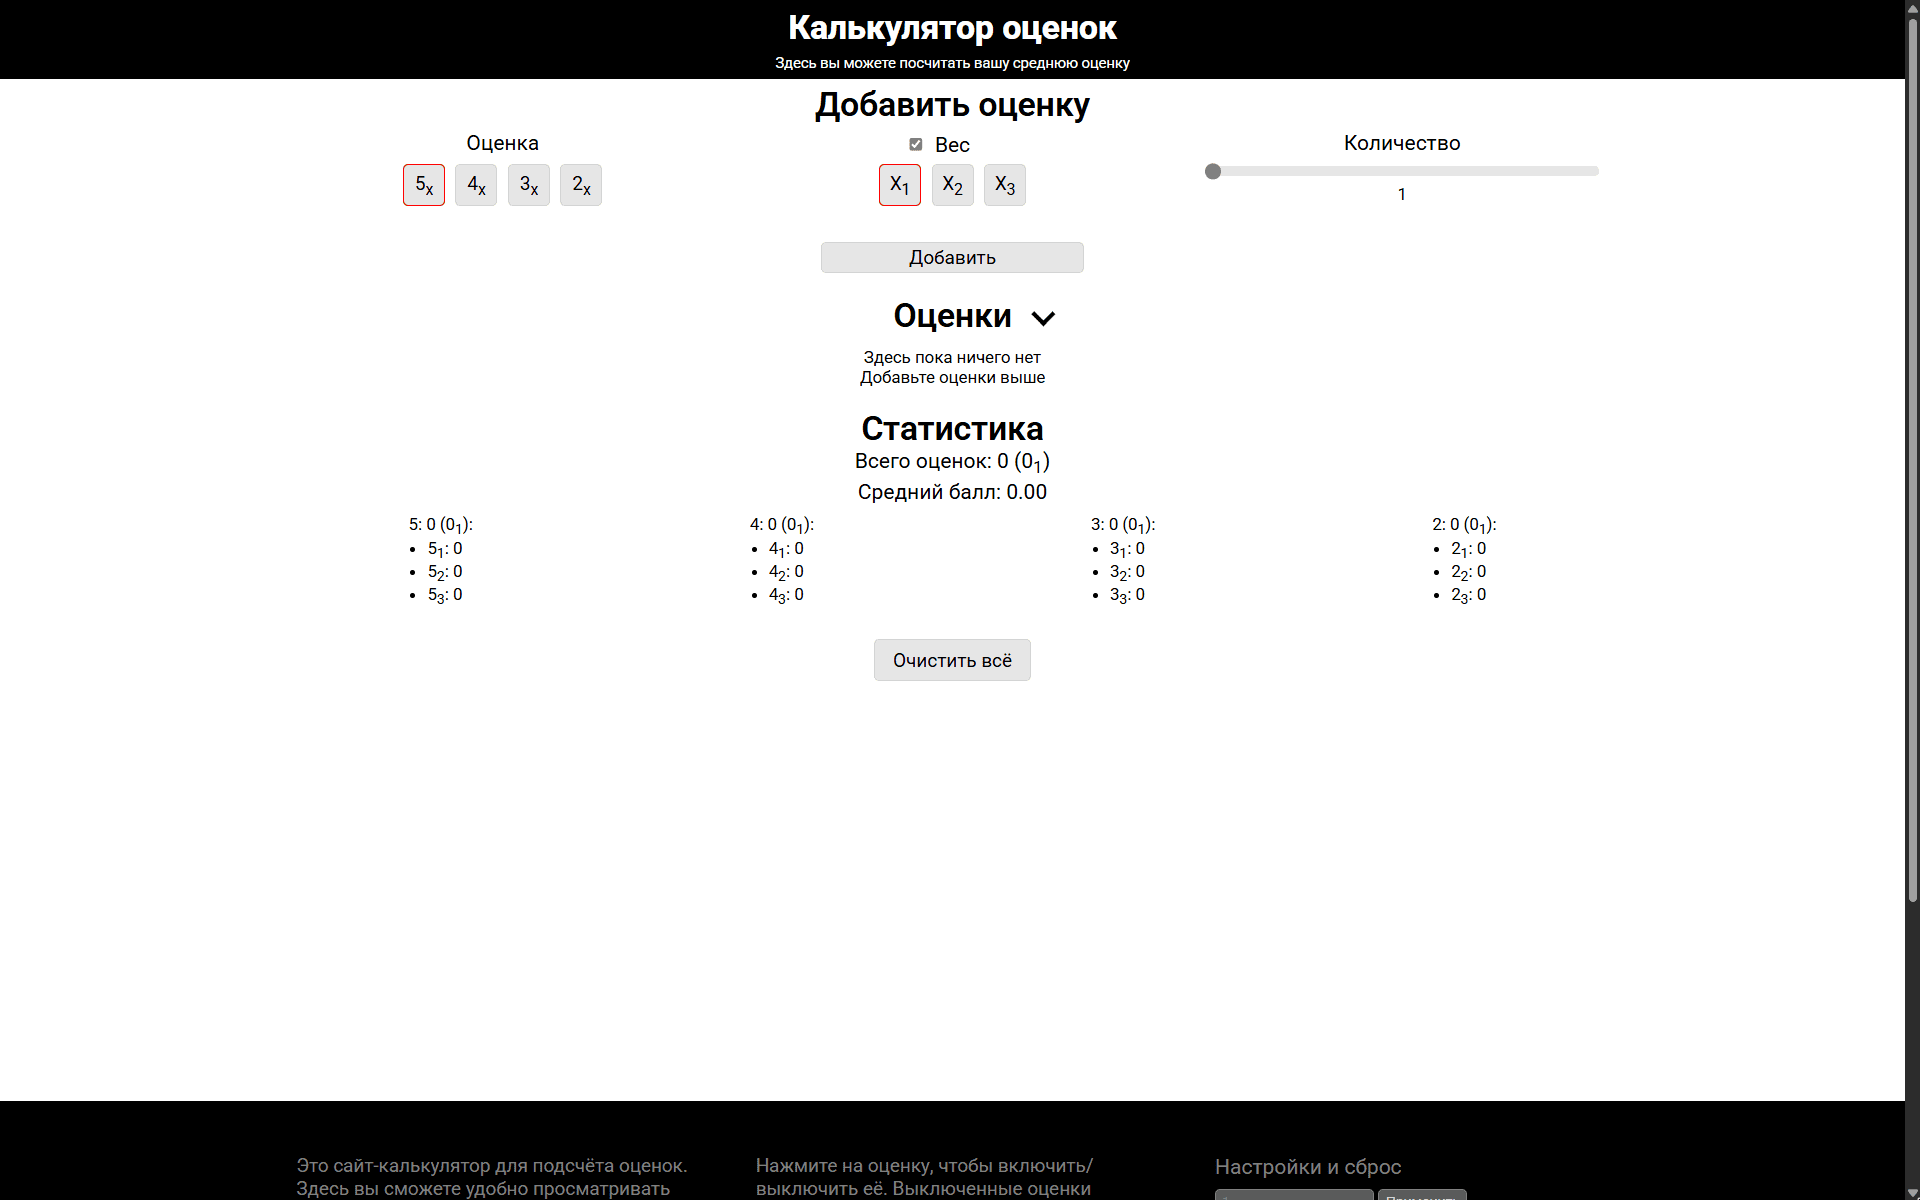
Task: Choose weight X1
Action: click(x=900, y=185)
